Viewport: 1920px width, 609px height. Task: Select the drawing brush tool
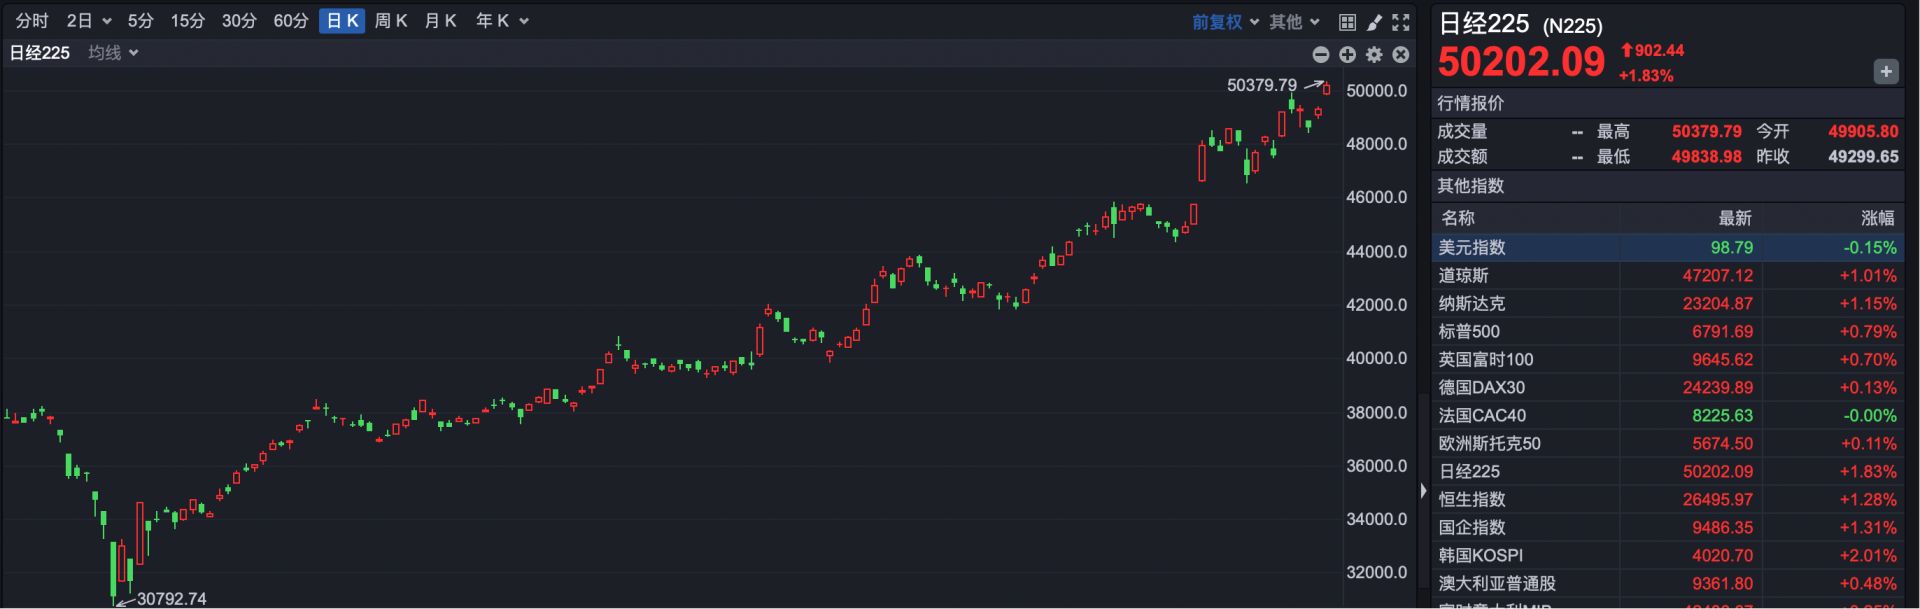tap(1374, 22)
